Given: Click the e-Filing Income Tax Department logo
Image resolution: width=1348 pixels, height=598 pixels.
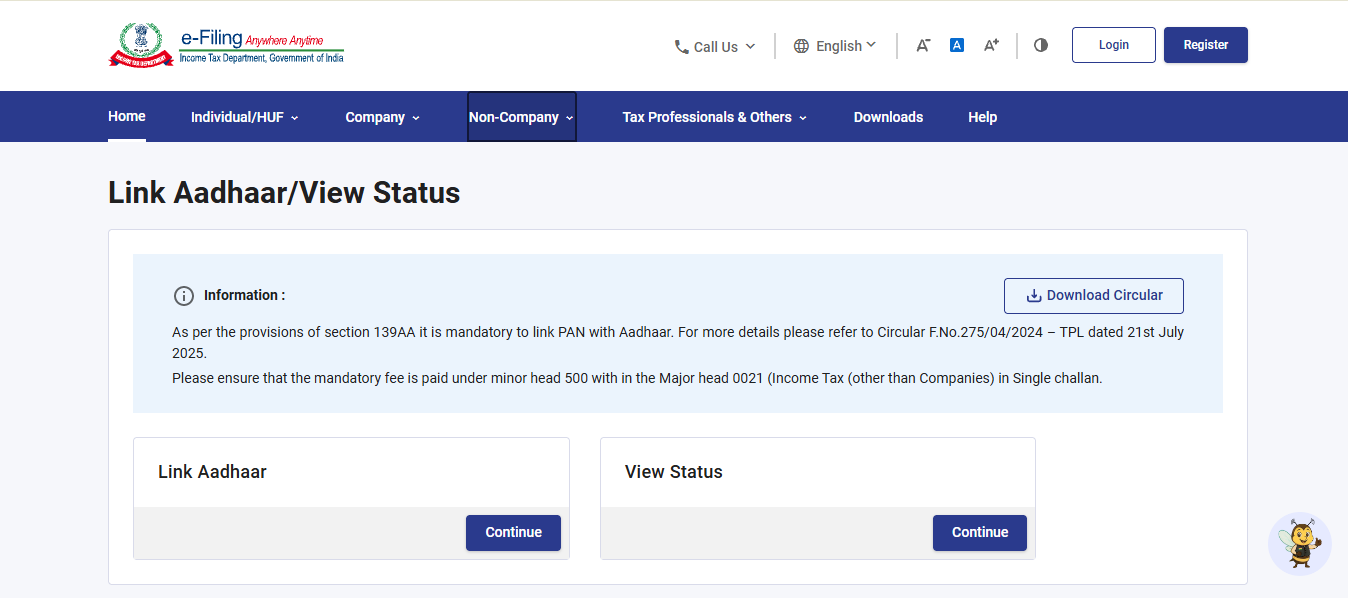Looking at the screenshot, I should pos(226,45).
